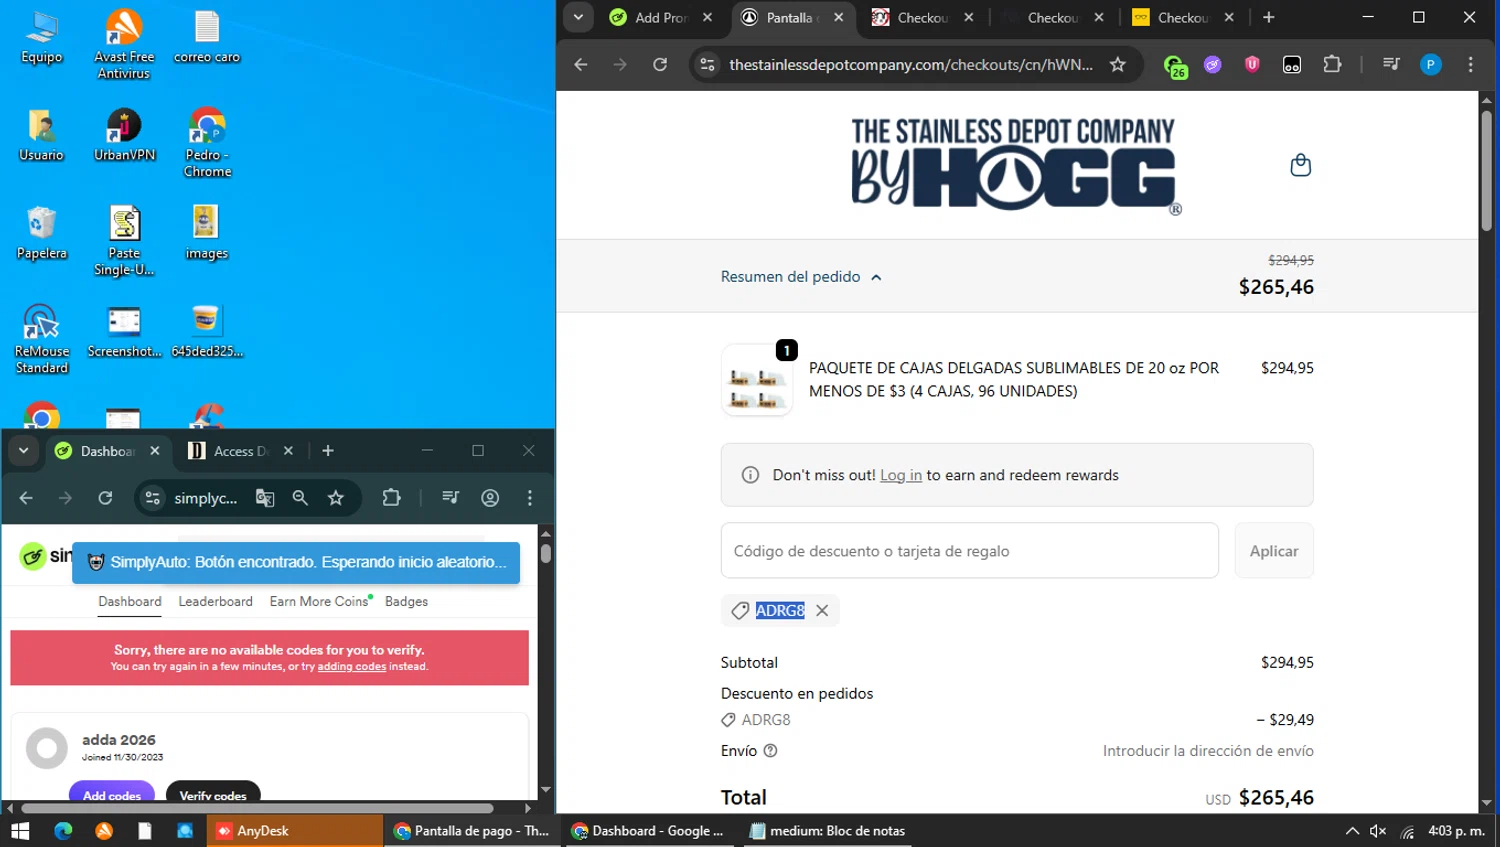Select the Dashboard page tab in simplyc
This screenshot has height=847, width=1500.
coord(130,601)
